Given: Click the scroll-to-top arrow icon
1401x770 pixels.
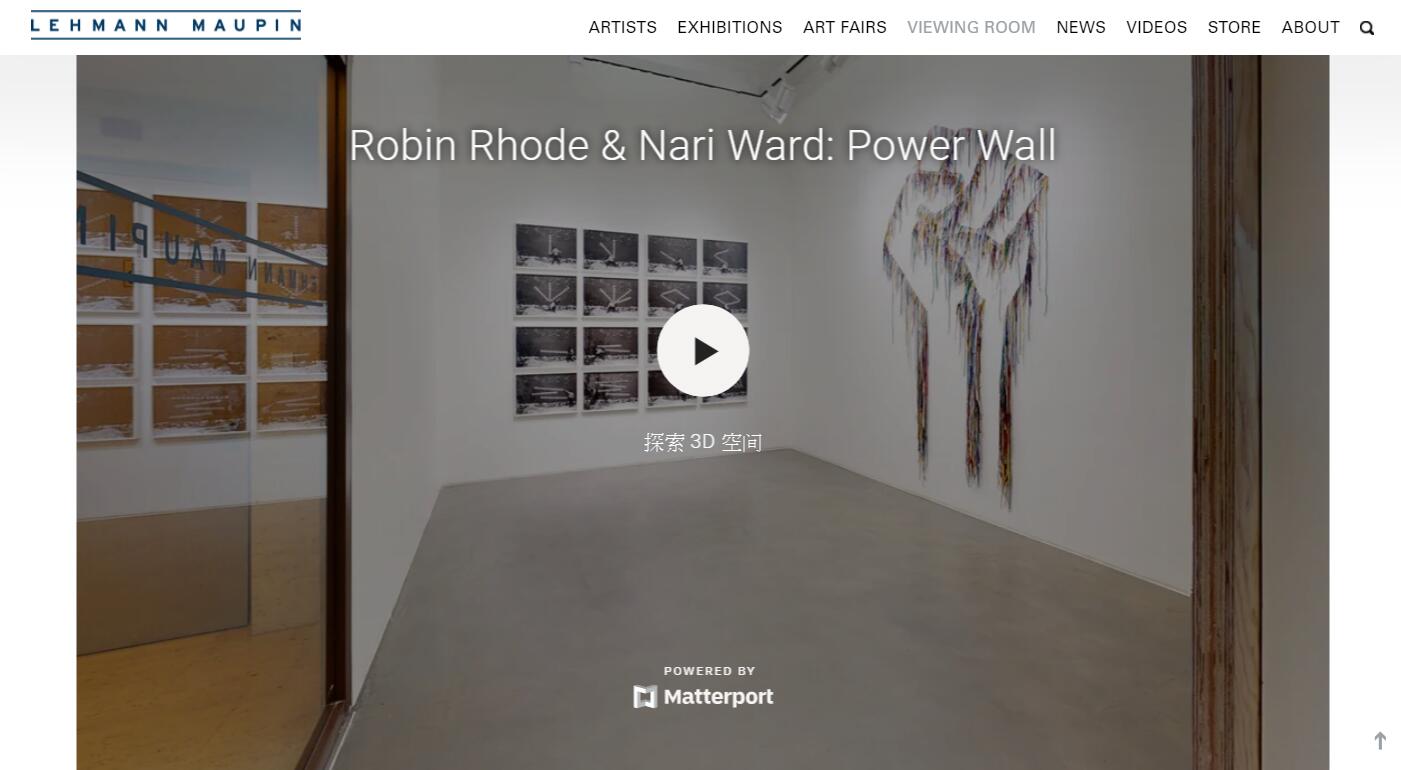Looking at the screenshot, I should pyautogui.click(x=1380, y=740).
